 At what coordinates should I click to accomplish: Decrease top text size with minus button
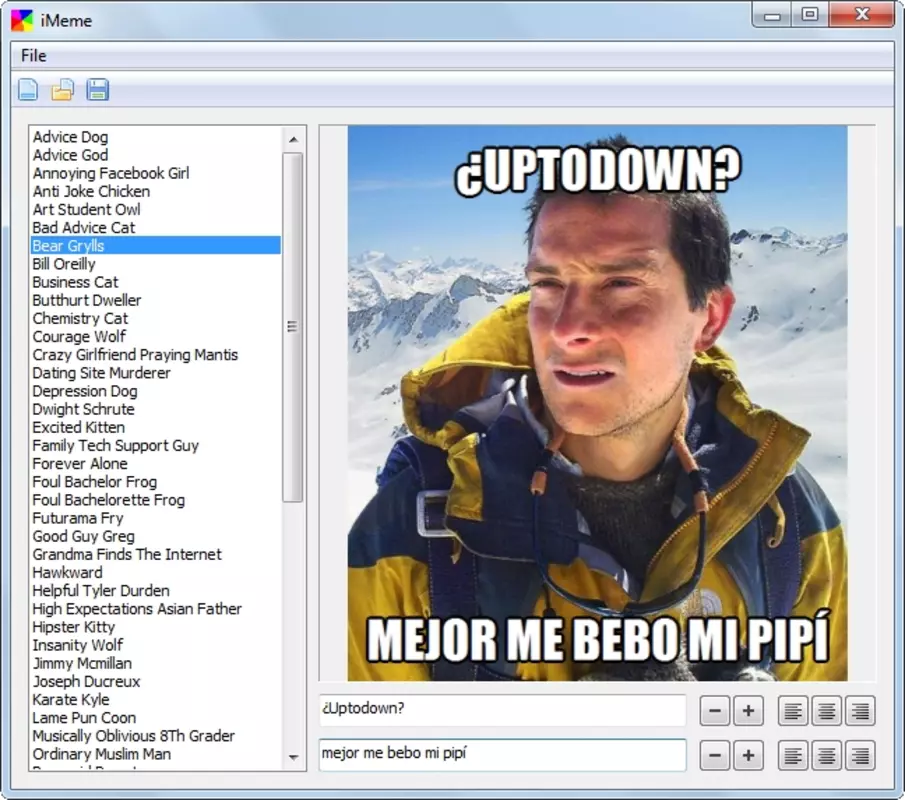coord(715,711)
